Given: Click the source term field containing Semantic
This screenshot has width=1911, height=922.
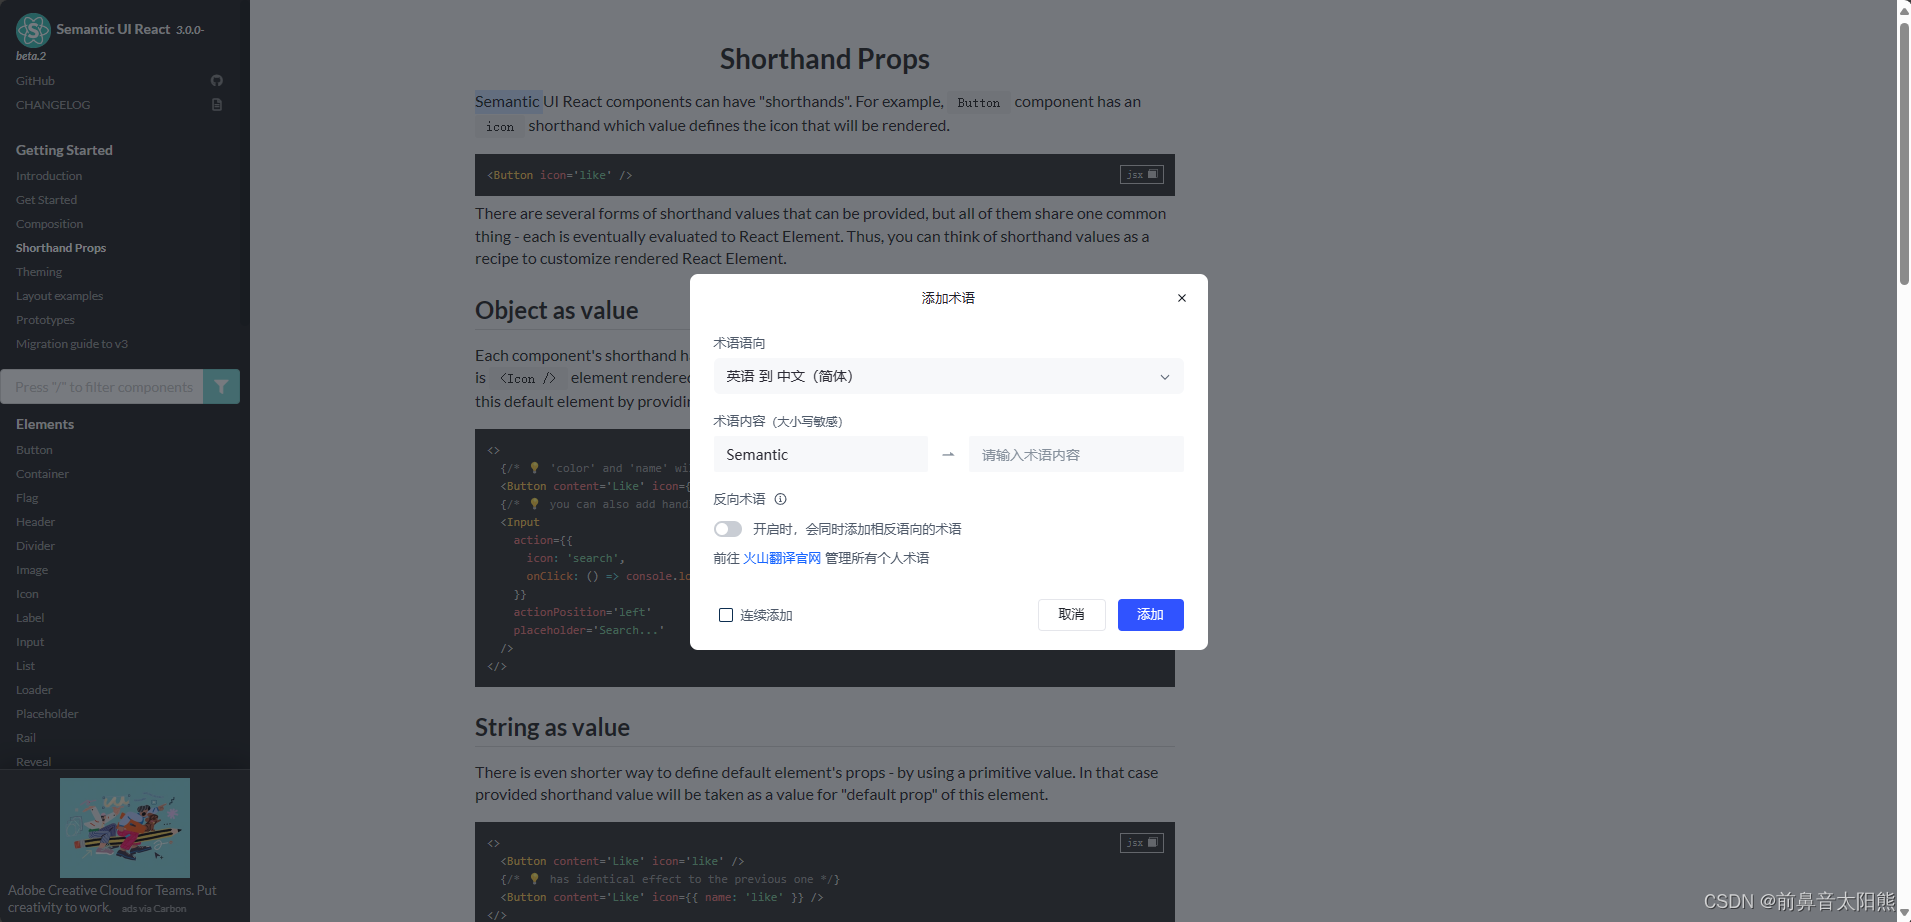Looking at the screenshot, I should click(820, 454).
